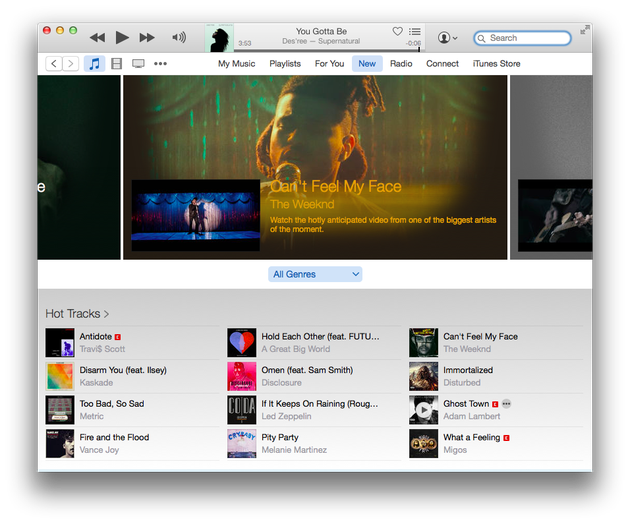Select the New tab

click(x=367, y=63)
